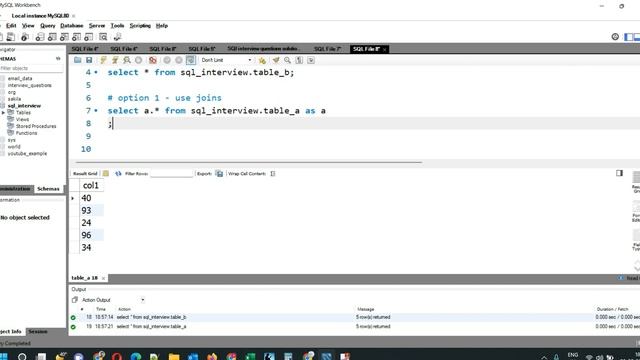Toggle word wrap icon in editor toolbar
Image resolution: width=640 pixels, height=360 pixels.
click(x=311, y=60)
